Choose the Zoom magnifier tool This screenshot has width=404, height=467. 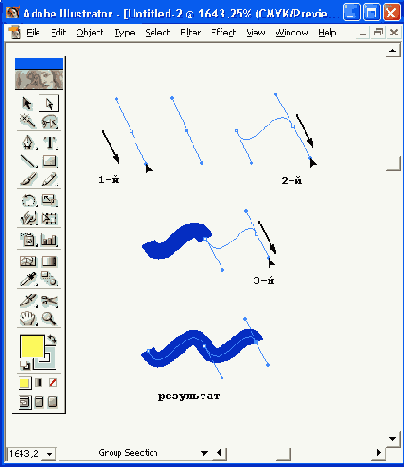49,318
